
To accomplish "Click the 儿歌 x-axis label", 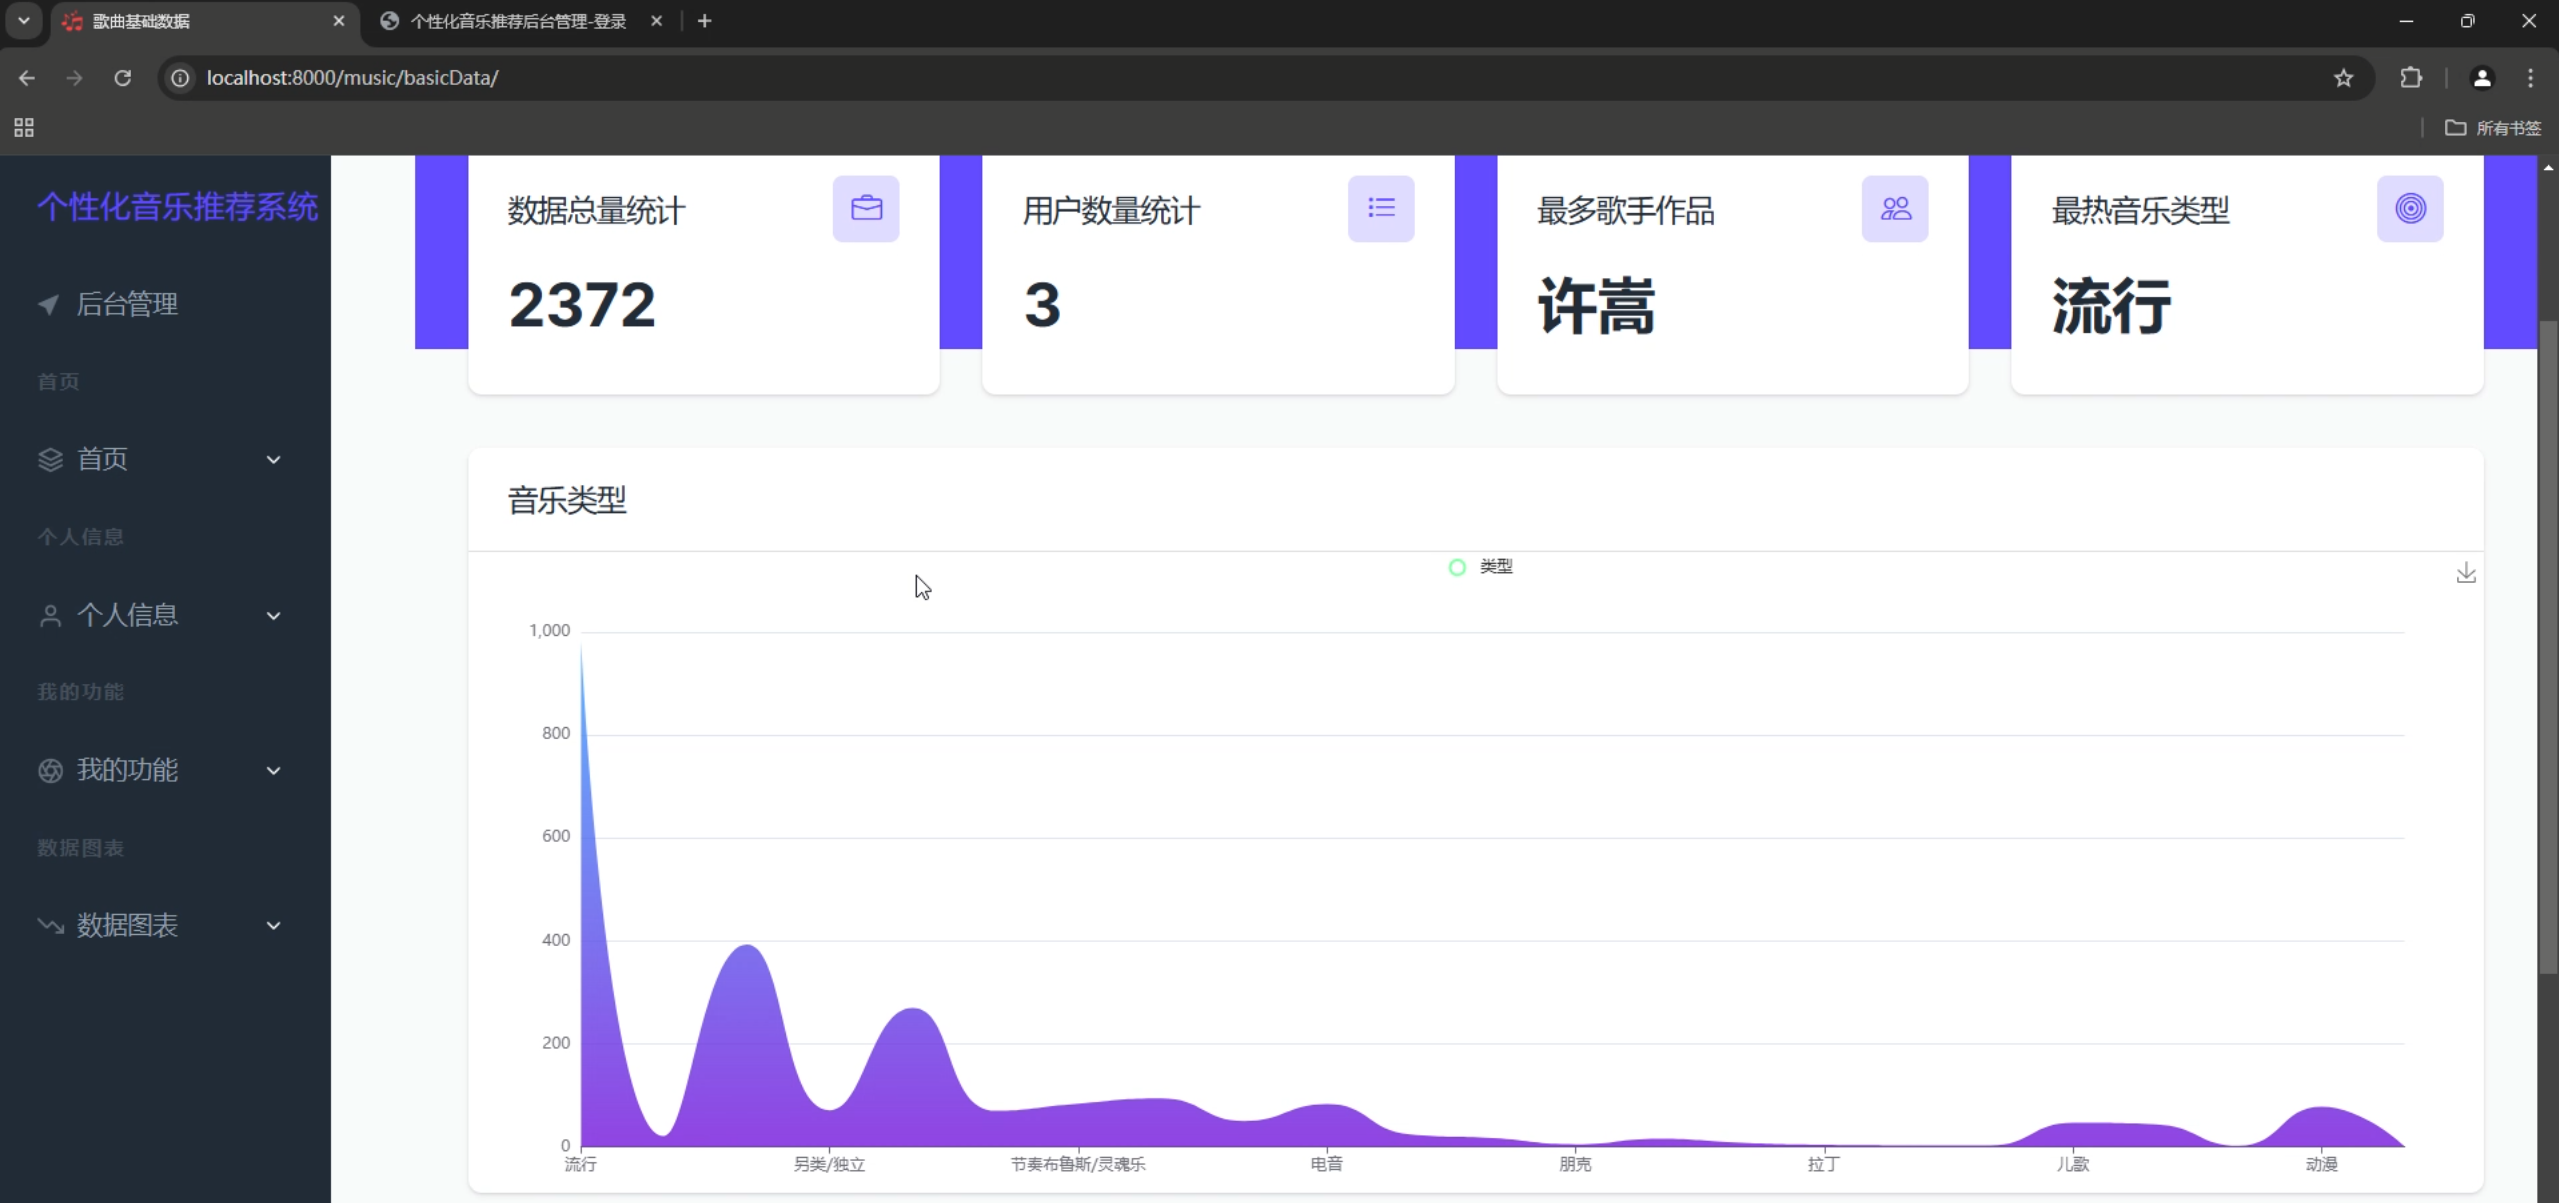I will [x=2073, y=1164].
